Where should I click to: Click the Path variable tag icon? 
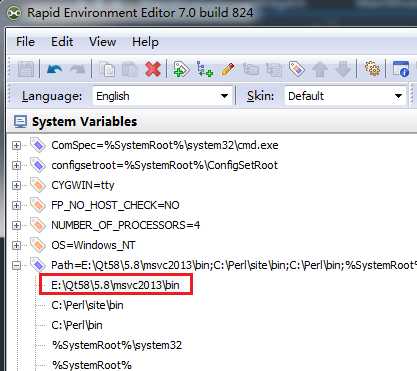(38, 265)
